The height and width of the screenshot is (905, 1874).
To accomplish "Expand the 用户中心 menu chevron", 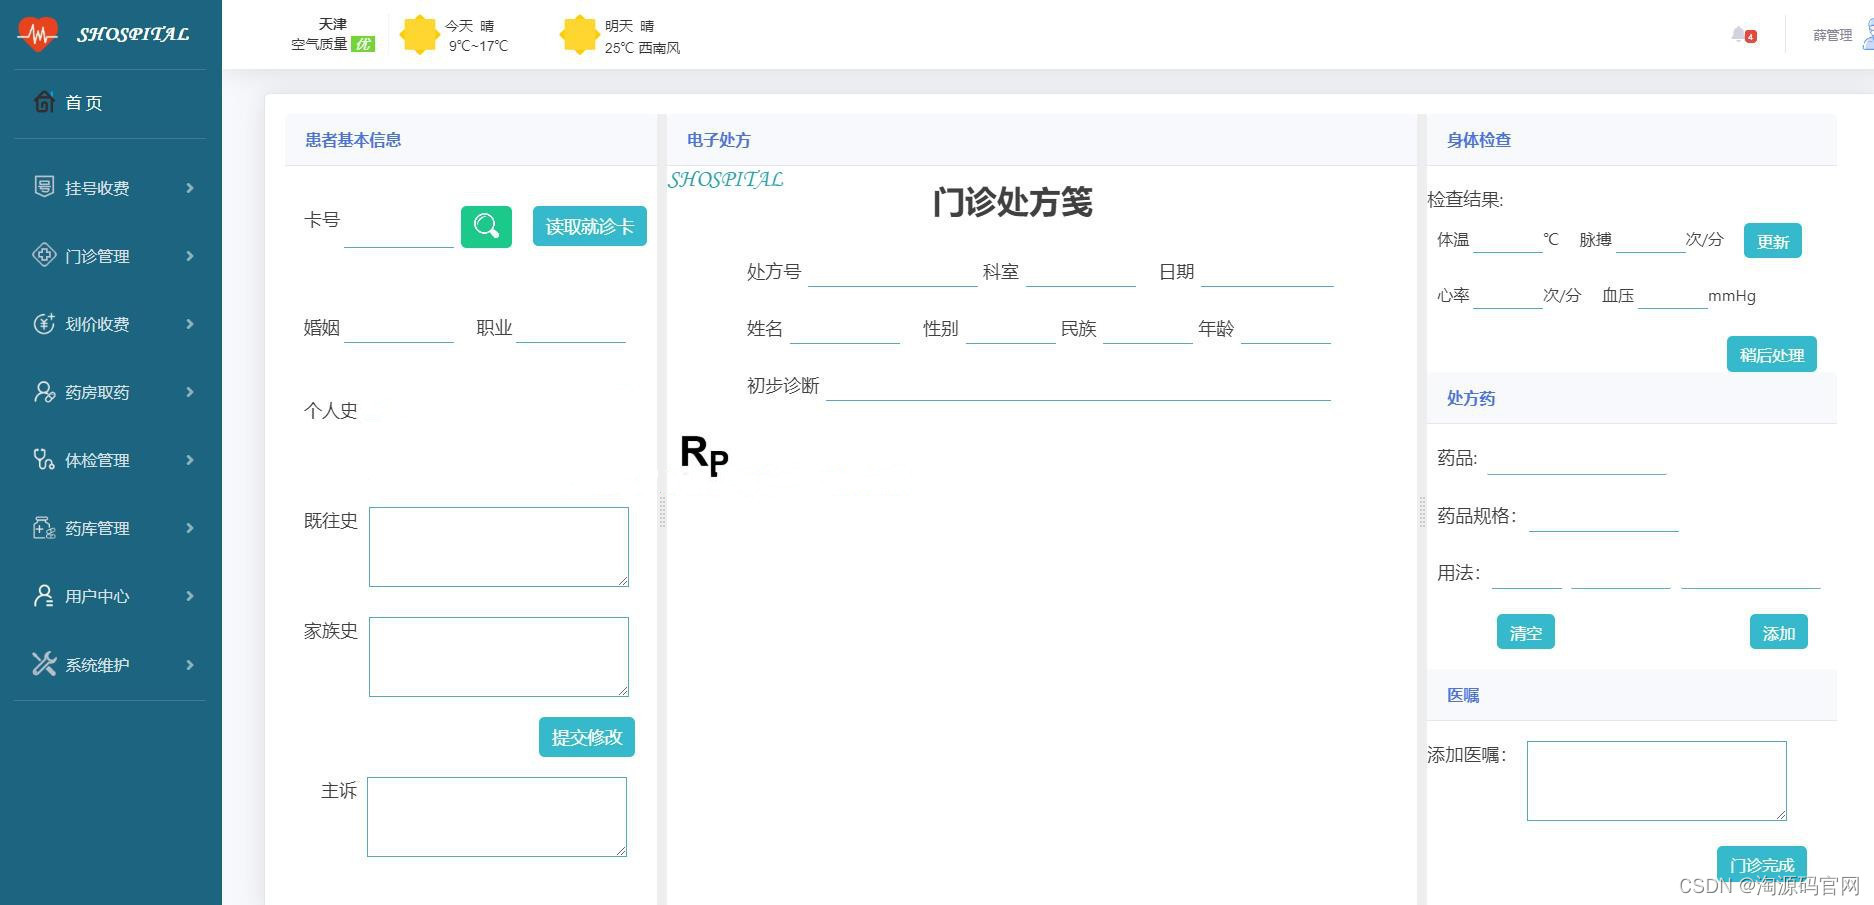I will pos(190,595).
